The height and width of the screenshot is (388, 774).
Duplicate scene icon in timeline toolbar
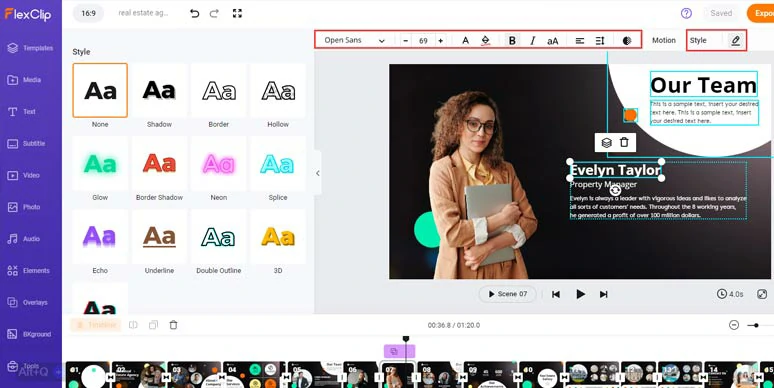[154, 325]
